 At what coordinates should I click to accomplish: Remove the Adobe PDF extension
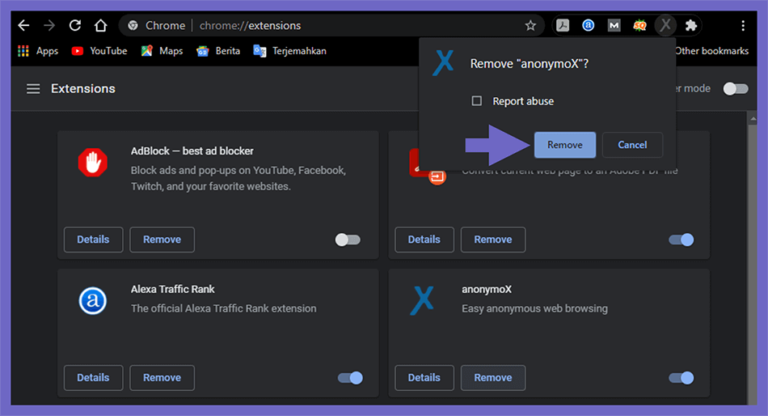pyautogui.click(x=493, y=240)
